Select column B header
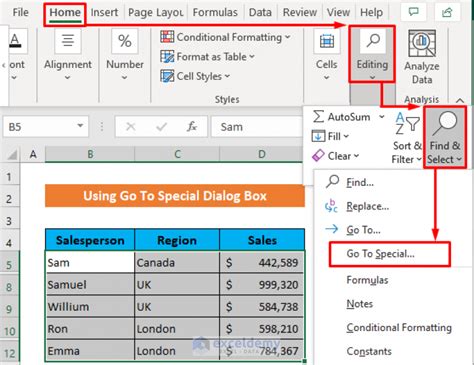This screenshot has height=365, width=474. point(90,154)
